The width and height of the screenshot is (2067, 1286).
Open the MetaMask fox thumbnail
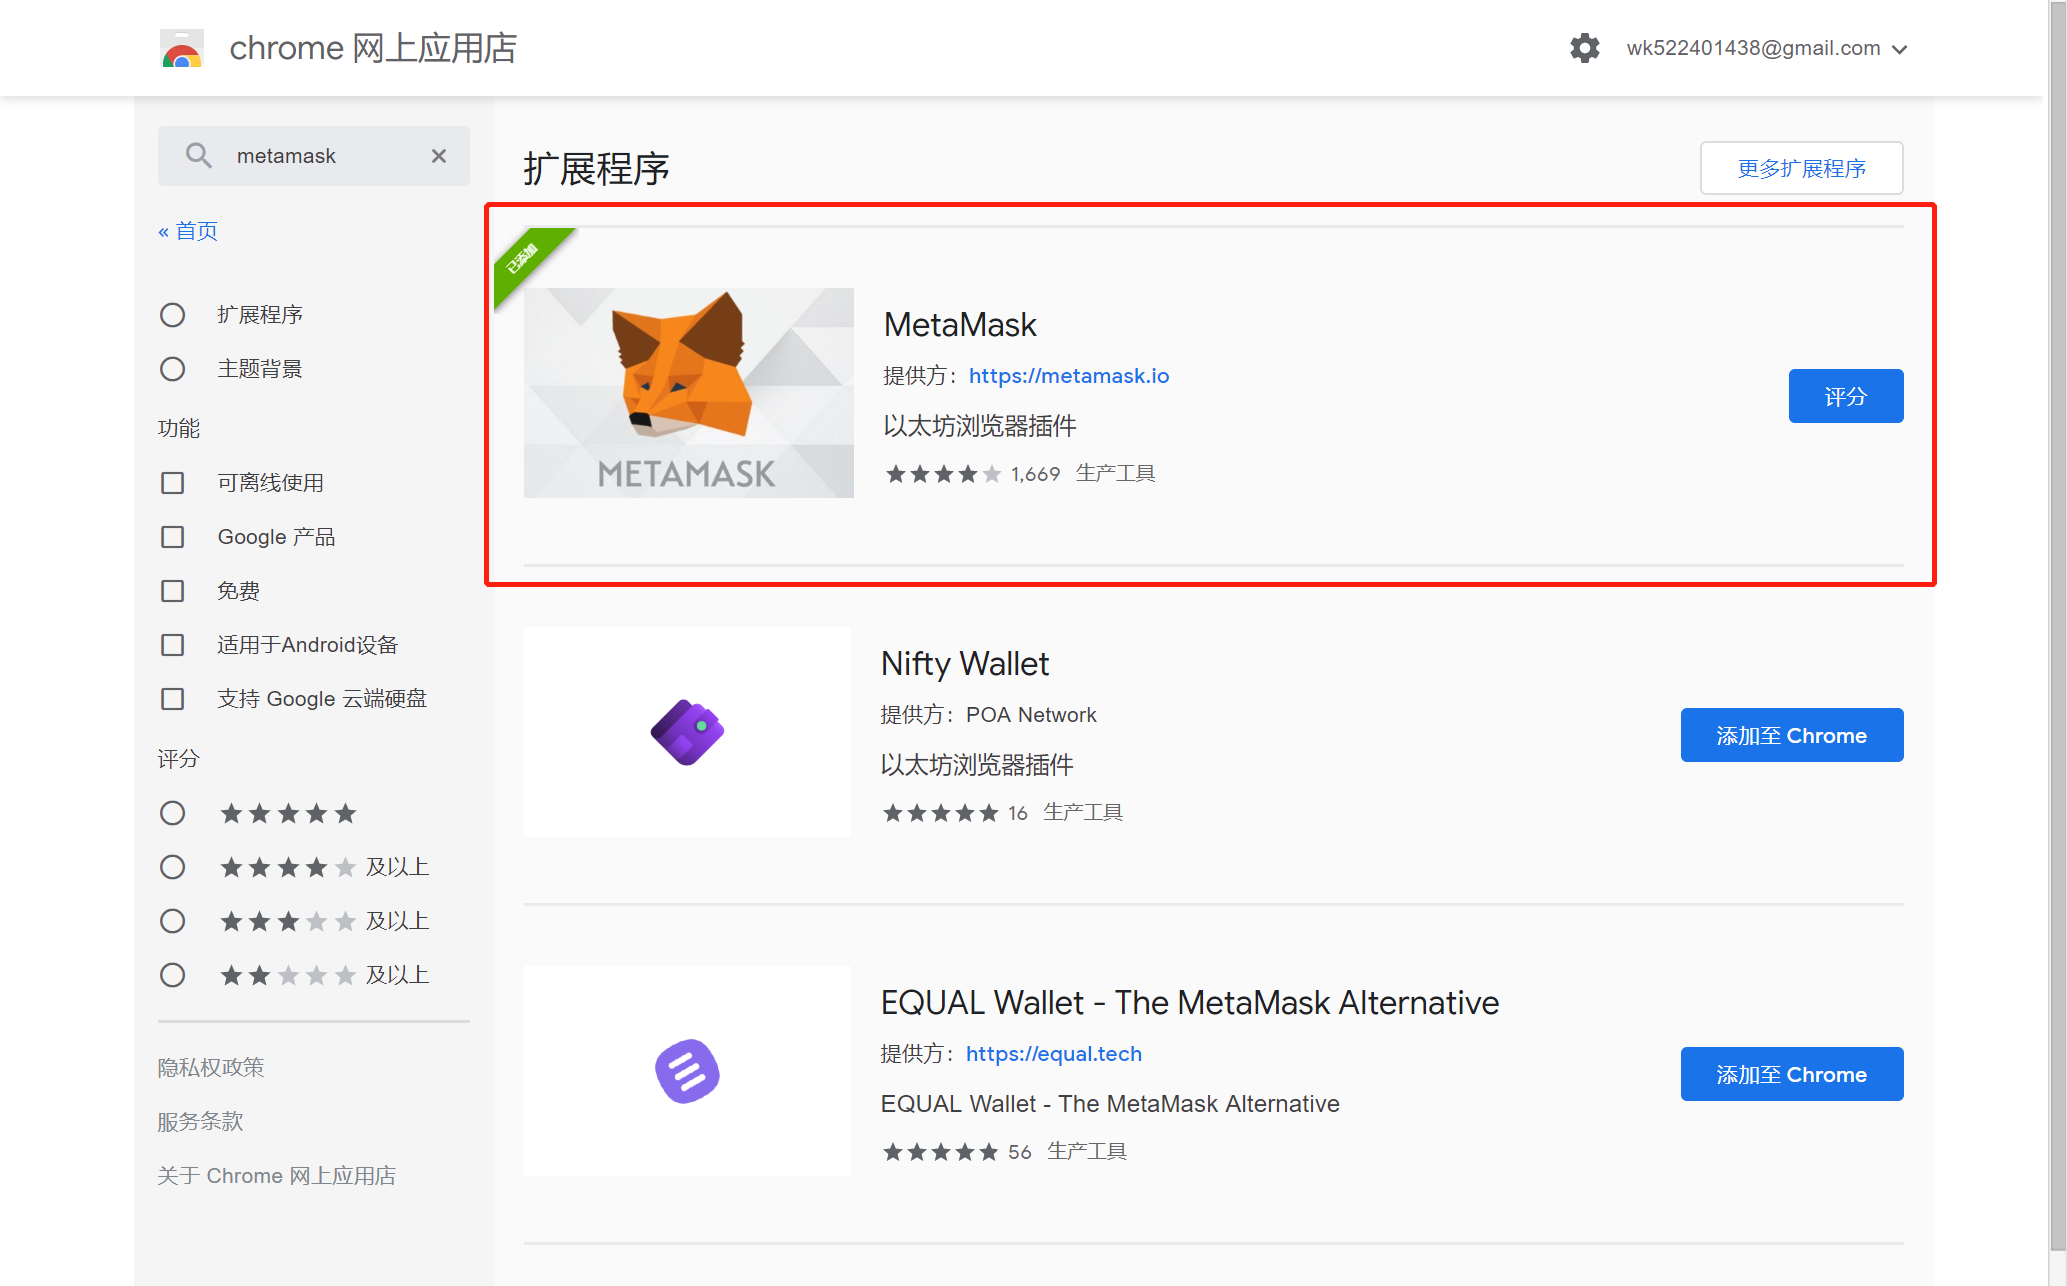point(688,393)
